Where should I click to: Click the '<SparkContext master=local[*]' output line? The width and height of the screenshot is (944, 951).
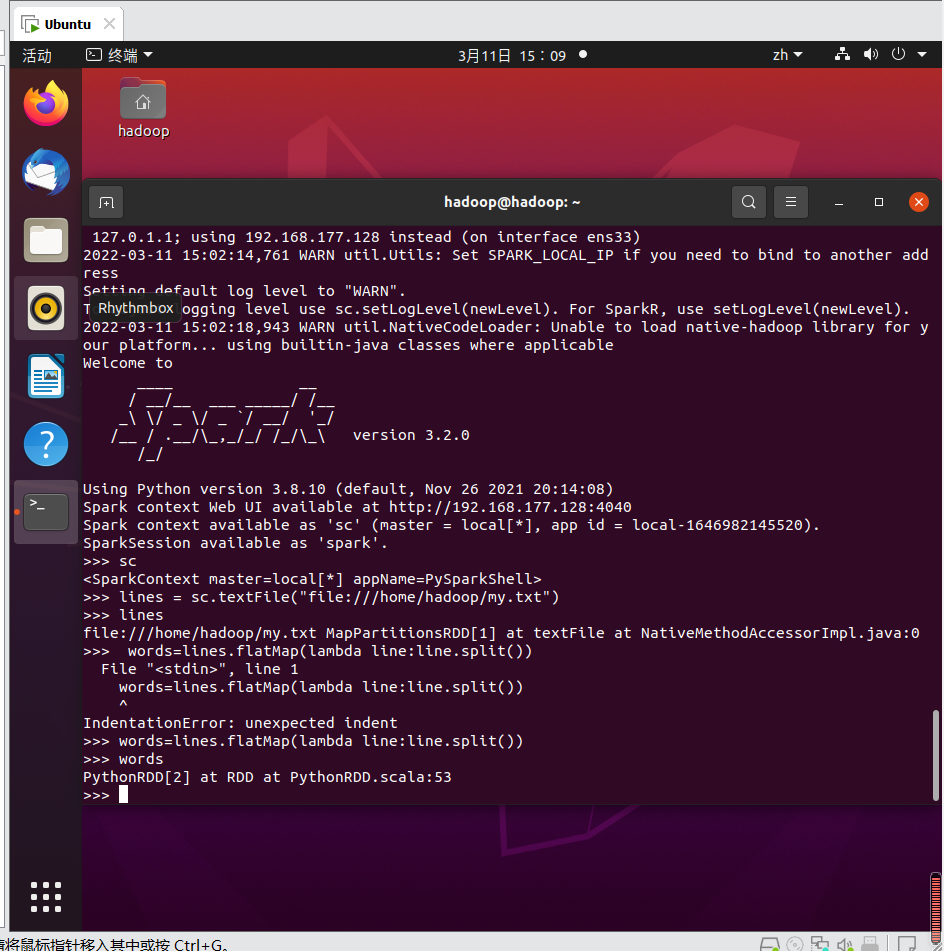(312, 579)
